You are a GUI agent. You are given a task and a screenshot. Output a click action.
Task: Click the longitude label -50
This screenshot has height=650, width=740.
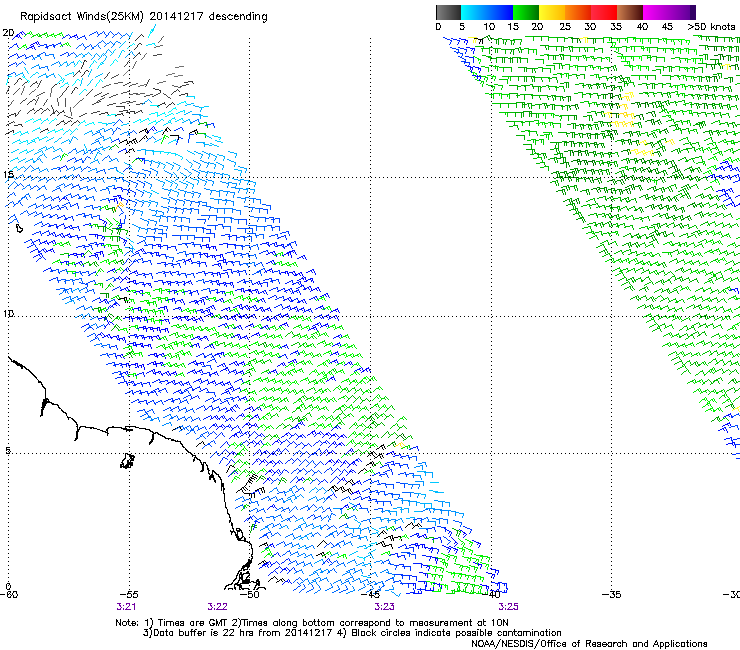point(250,595)
